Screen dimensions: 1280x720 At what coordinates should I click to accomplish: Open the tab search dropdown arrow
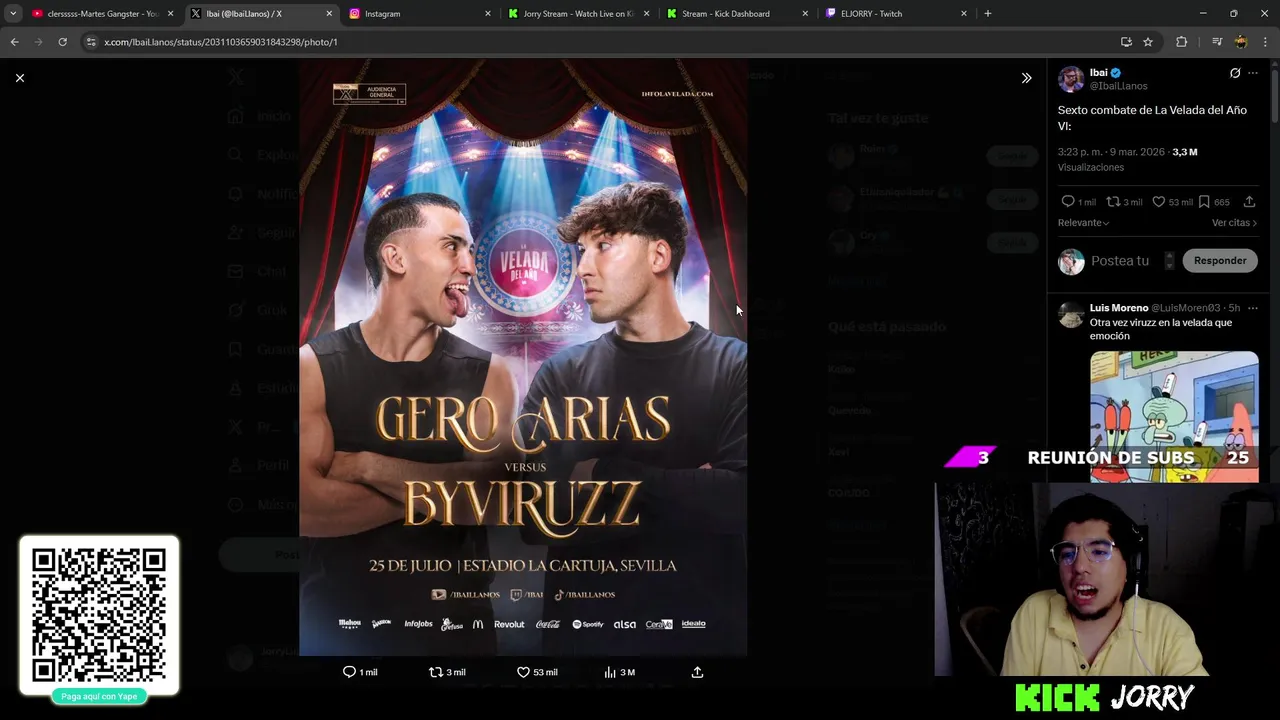pyautogui.click(x=12, y=14)
